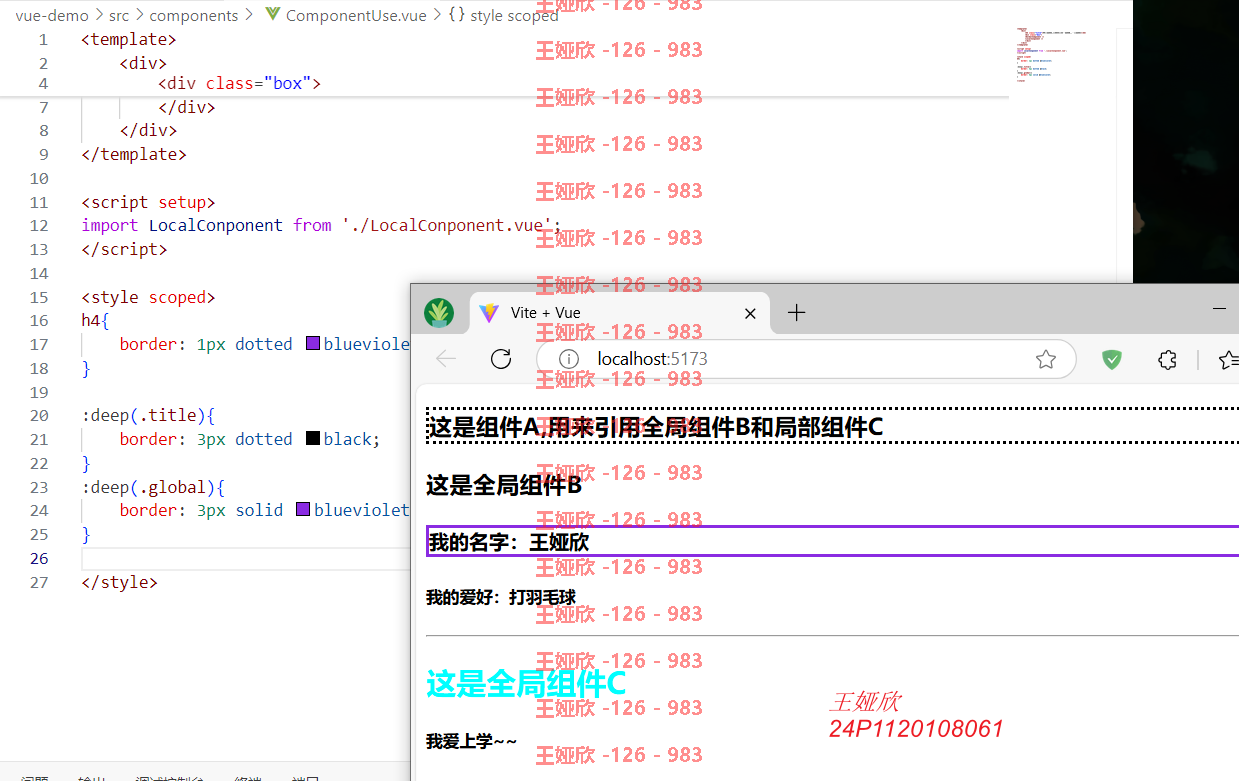
Task: Add this page to favorites with star
Action: coord(1046,359)
